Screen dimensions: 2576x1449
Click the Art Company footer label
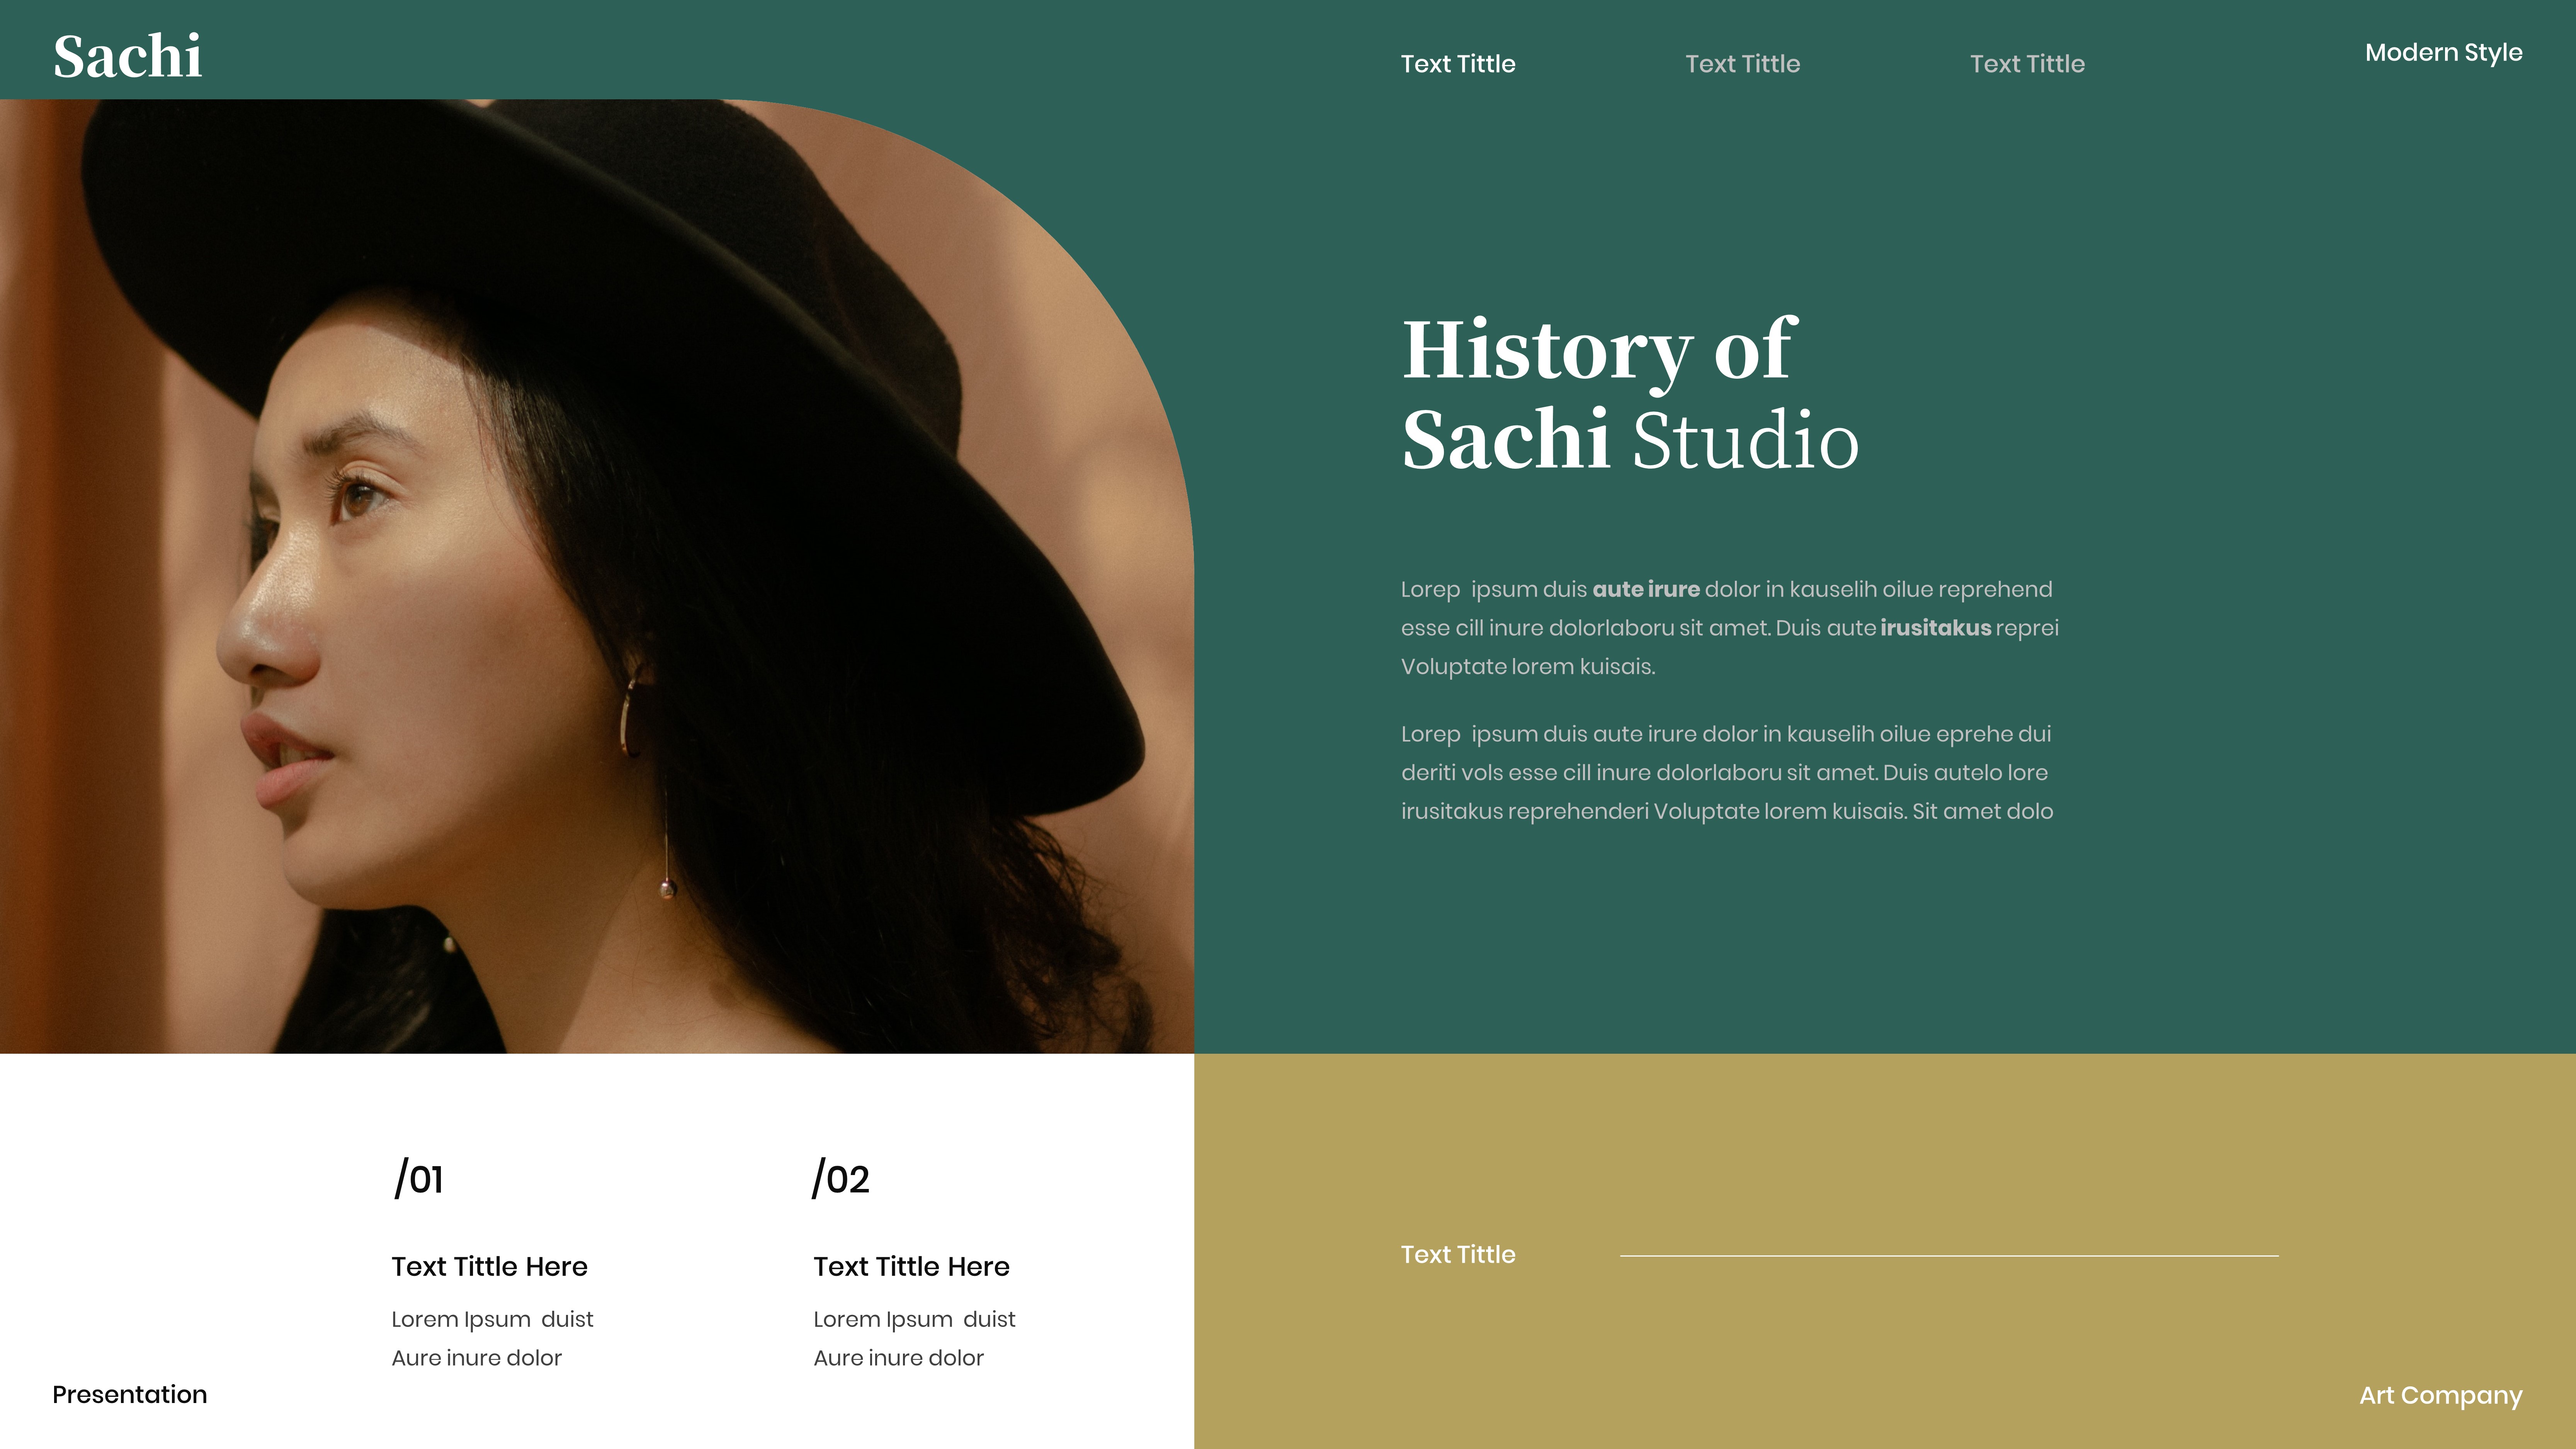point(2440,1395)
